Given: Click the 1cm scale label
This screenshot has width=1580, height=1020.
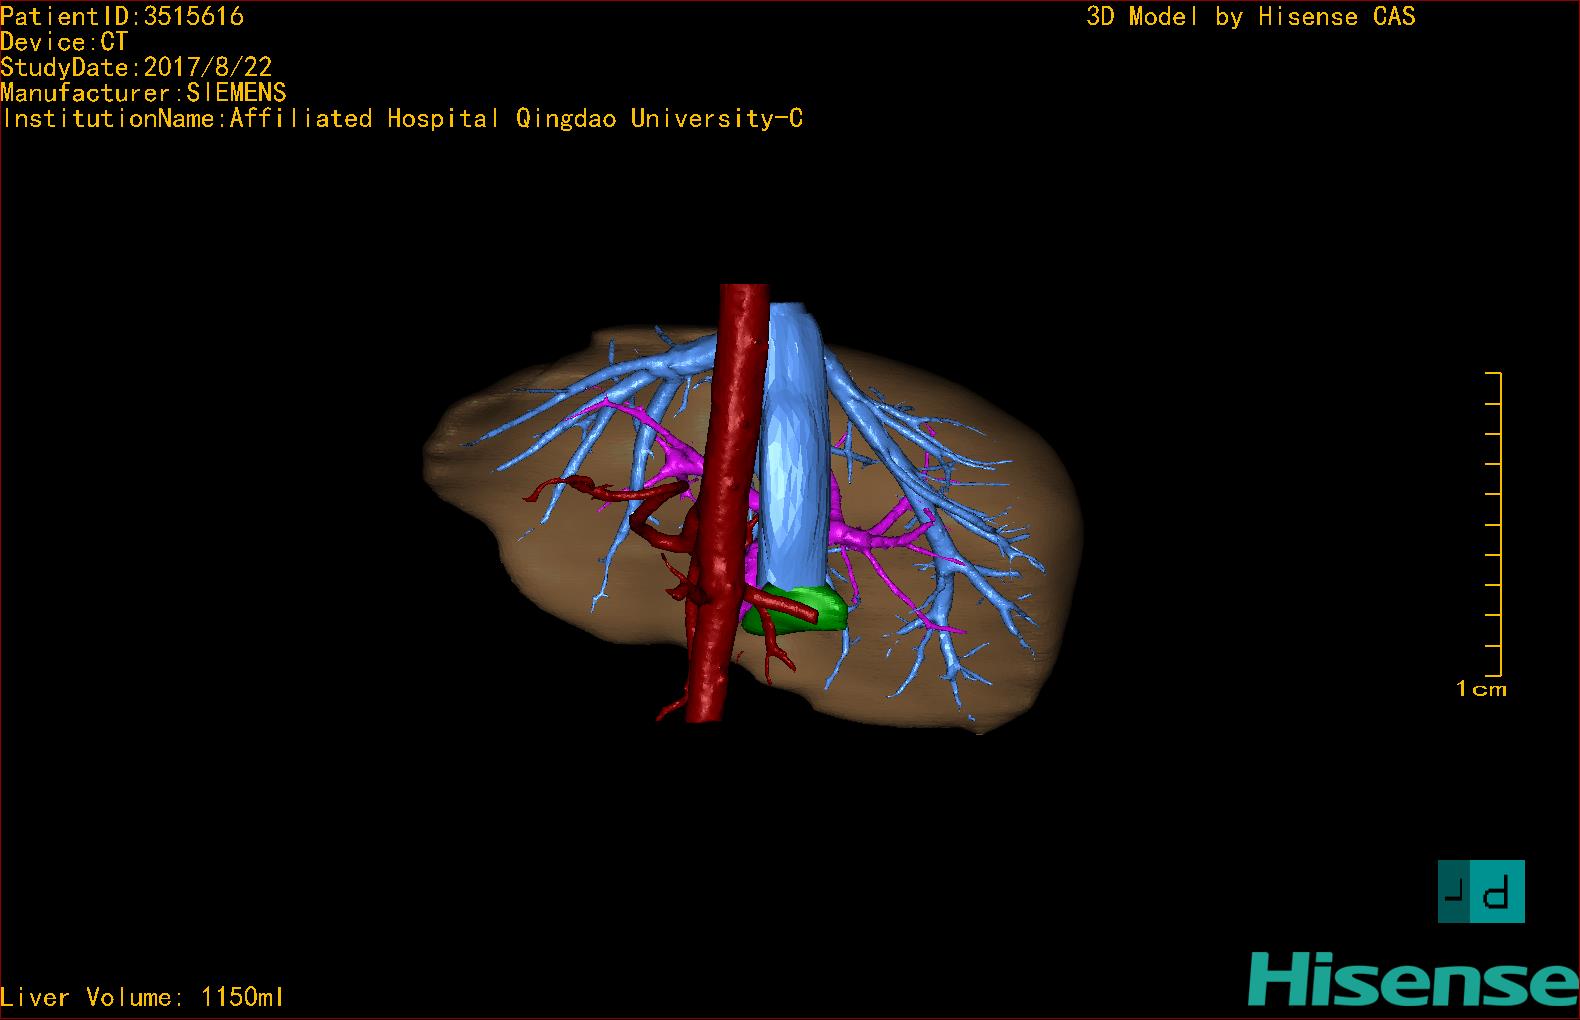Looking at the screenshot, I should coord(1480,689).
